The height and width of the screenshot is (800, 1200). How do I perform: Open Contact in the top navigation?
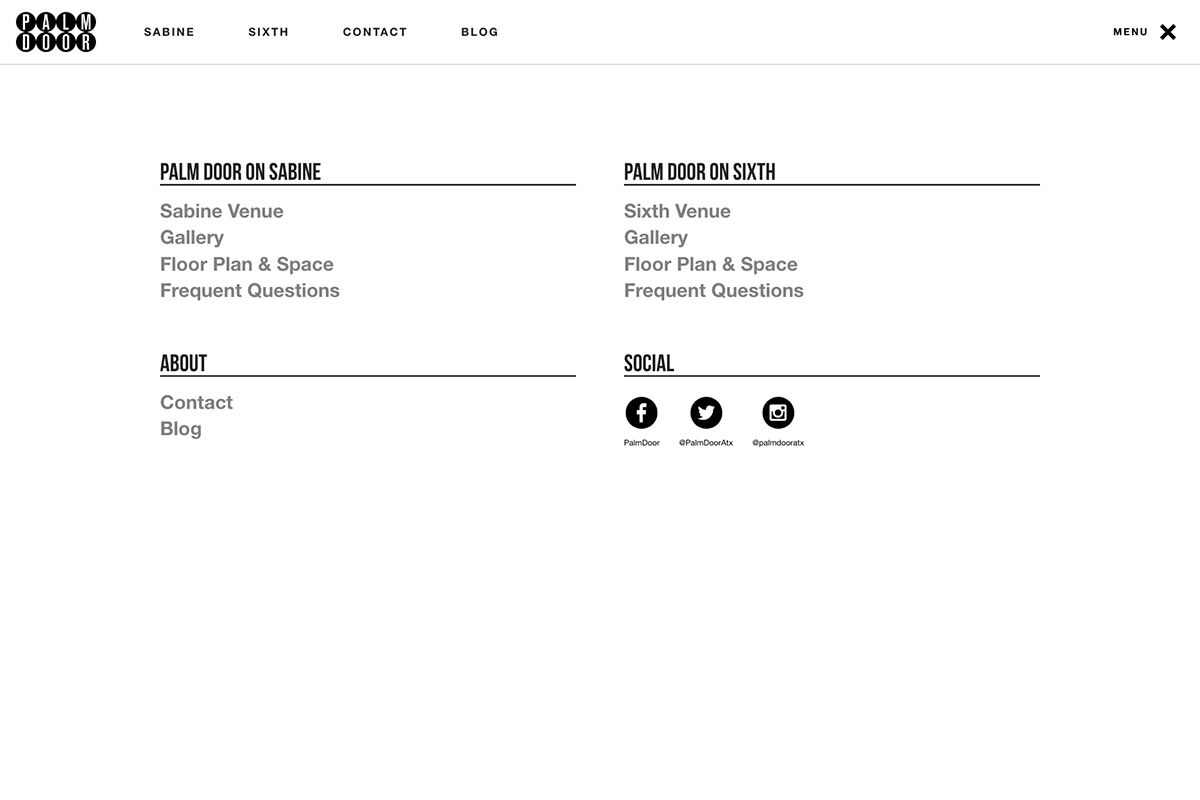375,32
